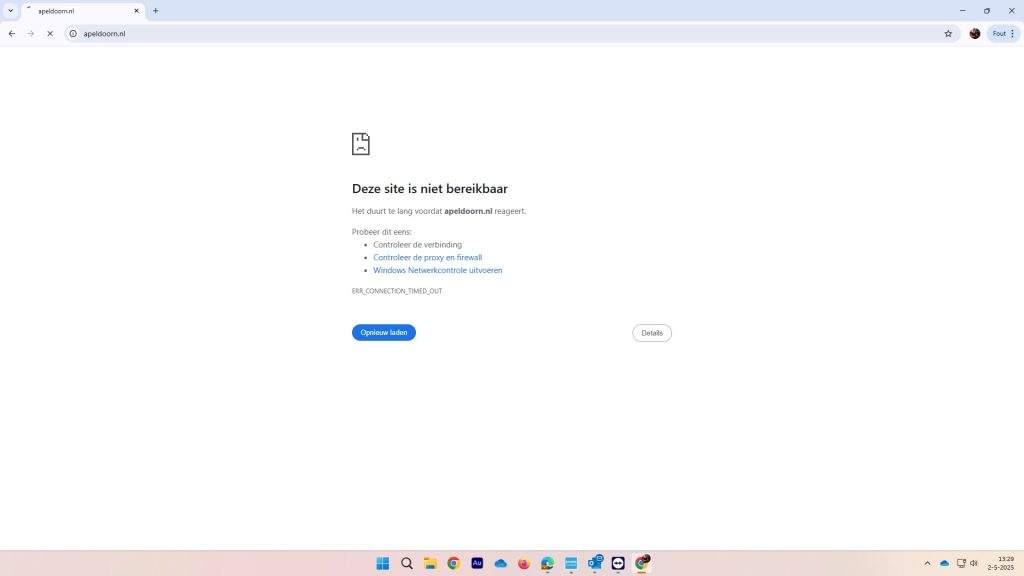The image size is (1024, 576).
Task: Open Windows taskbar search
Action: pyautogui.click(x=407, y=563)
